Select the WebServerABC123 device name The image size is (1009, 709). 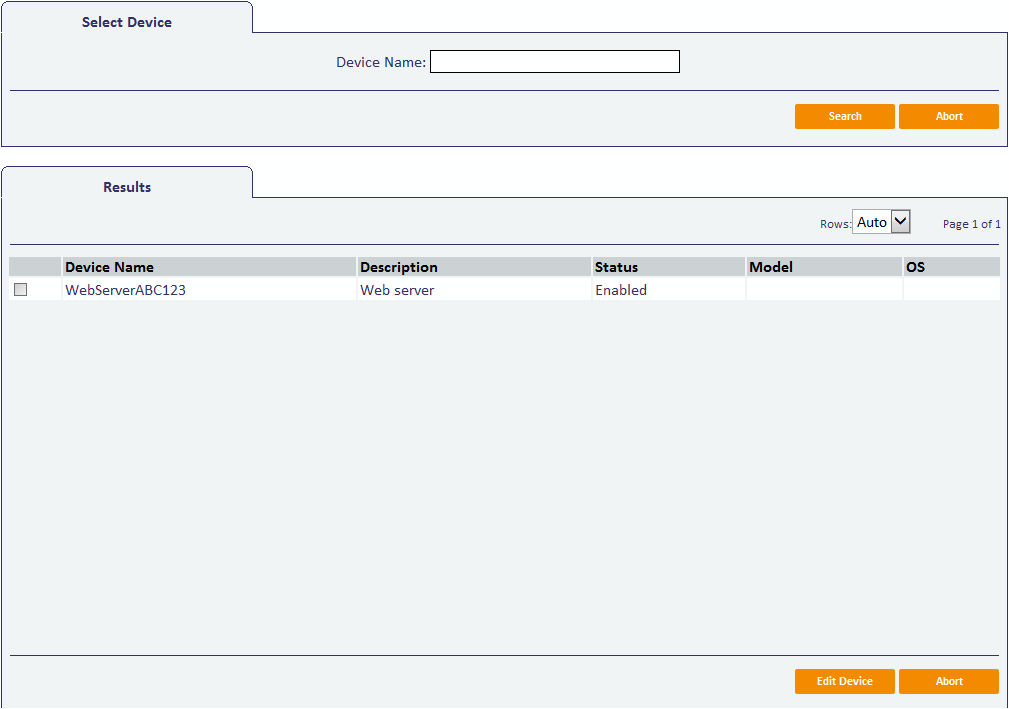[125, 290]
